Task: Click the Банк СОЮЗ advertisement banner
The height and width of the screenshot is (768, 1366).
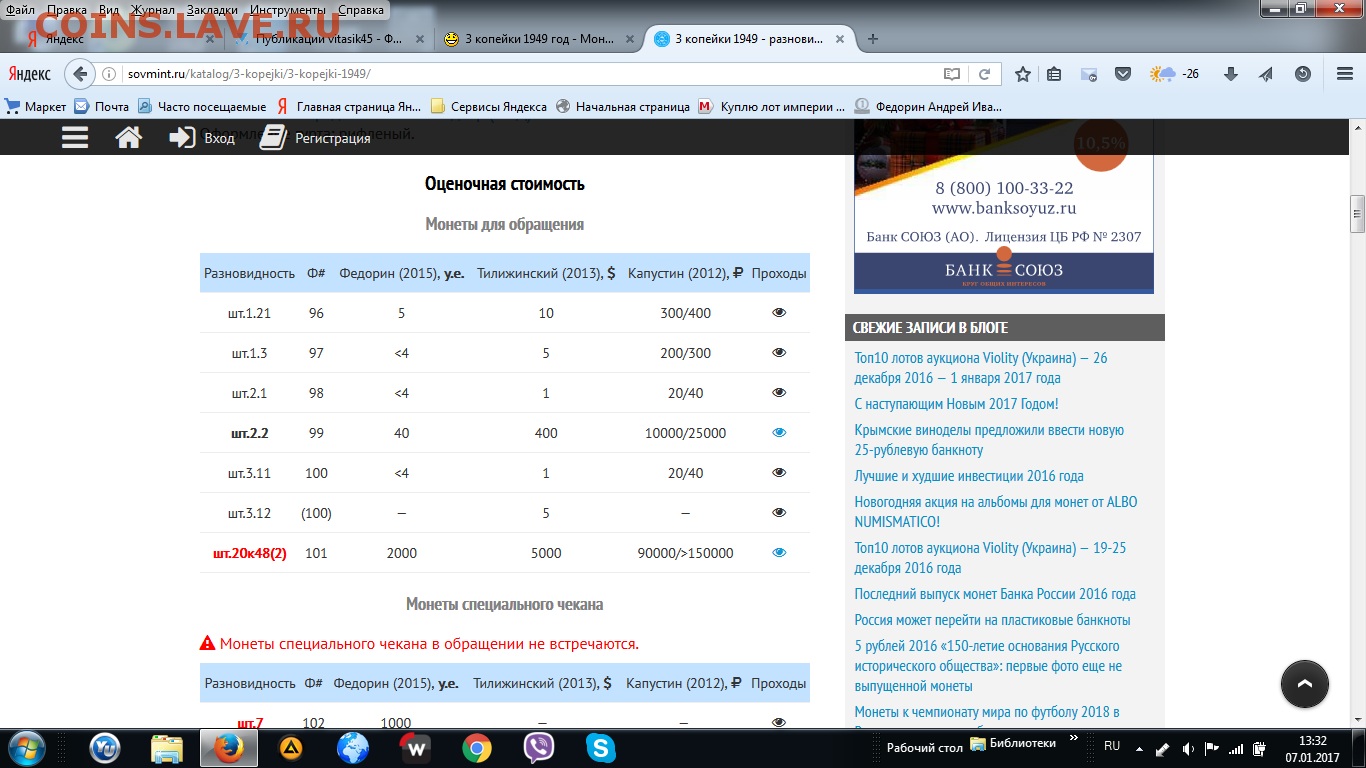Action: tap(1004, 208)
